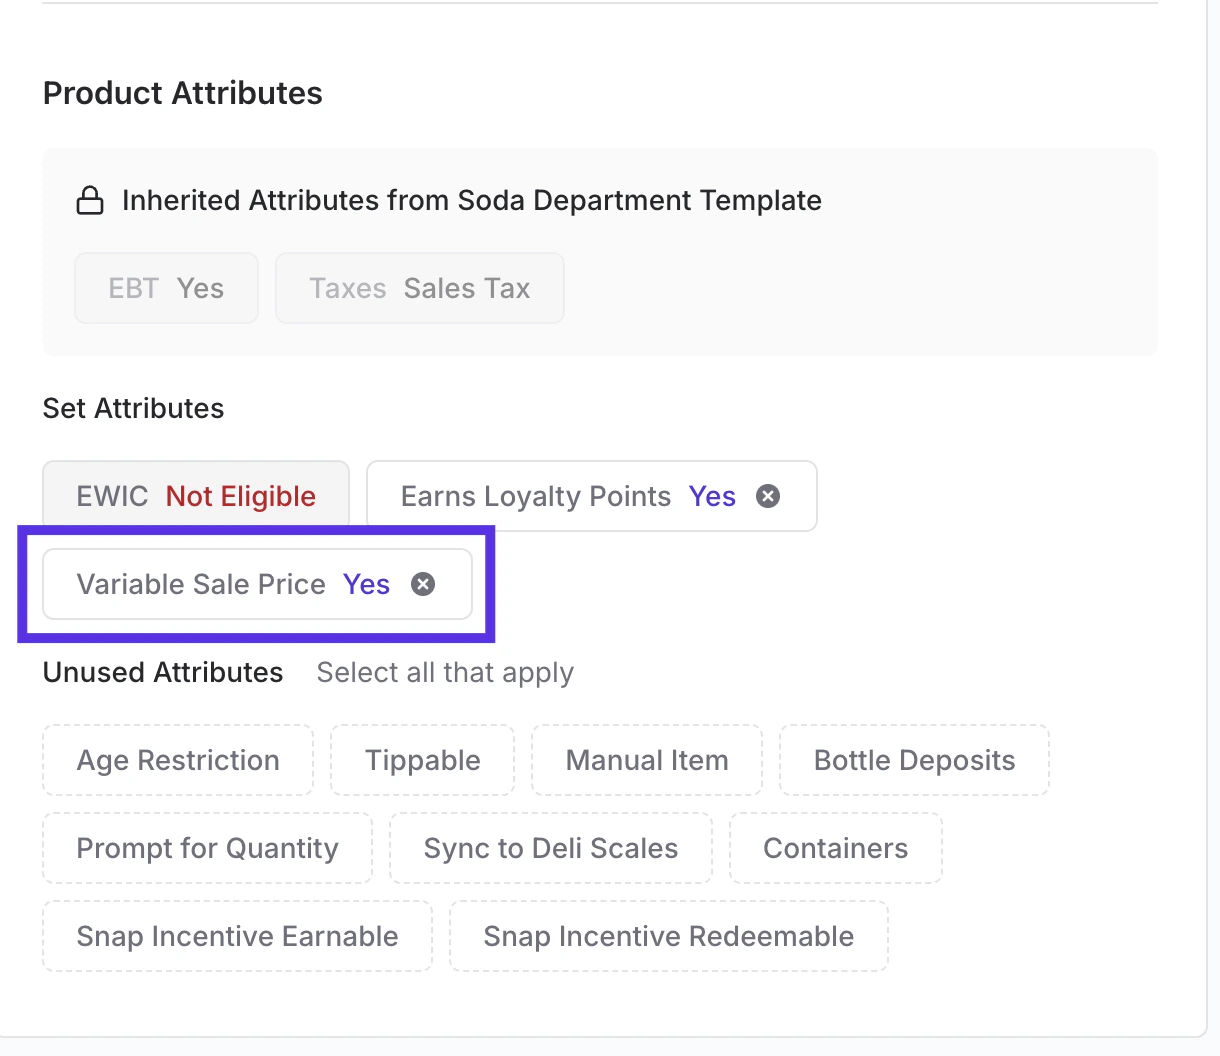Add the Bottle Deposits attribute
1220x1056 pixels.
click(914, 760)
